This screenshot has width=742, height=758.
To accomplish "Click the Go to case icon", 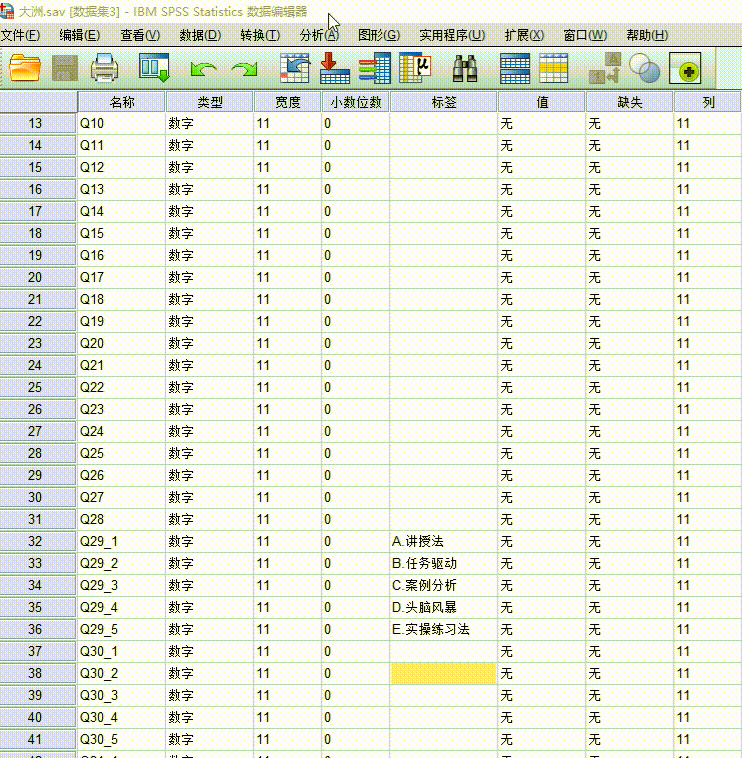I will coord(295,68).
